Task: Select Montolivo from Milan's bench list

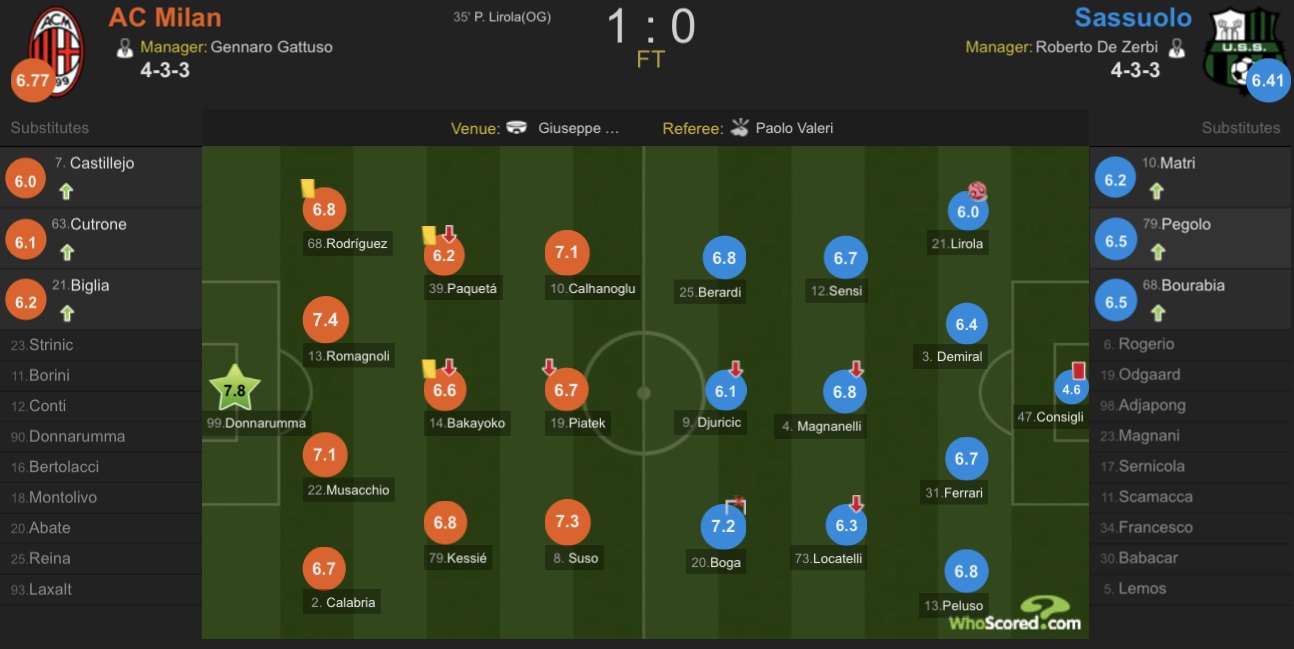Action: coord(101,497)
